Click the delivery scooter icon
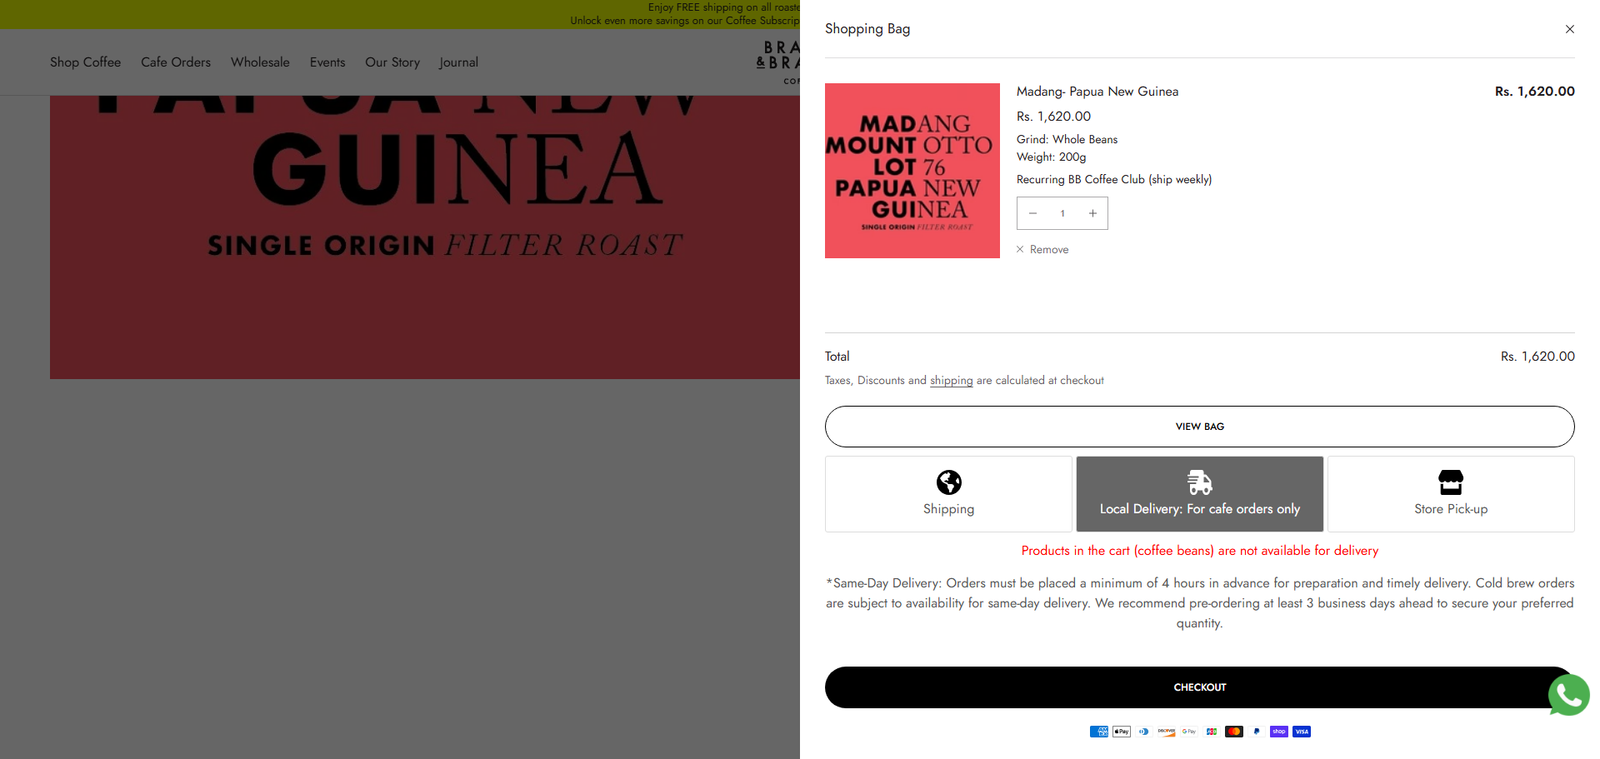The width and height of the screenshot is (1600, 759). 1199,482
